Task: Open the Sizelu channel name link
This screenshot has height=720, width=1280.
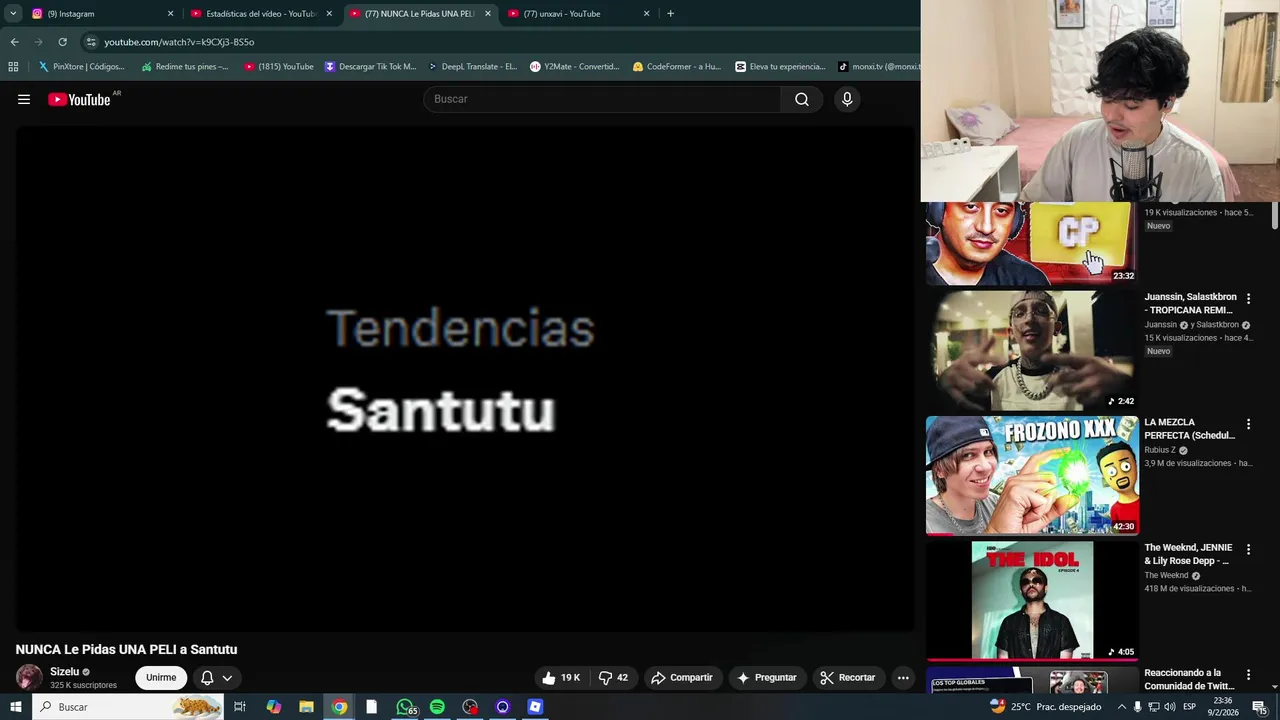Action: (64, 672)
